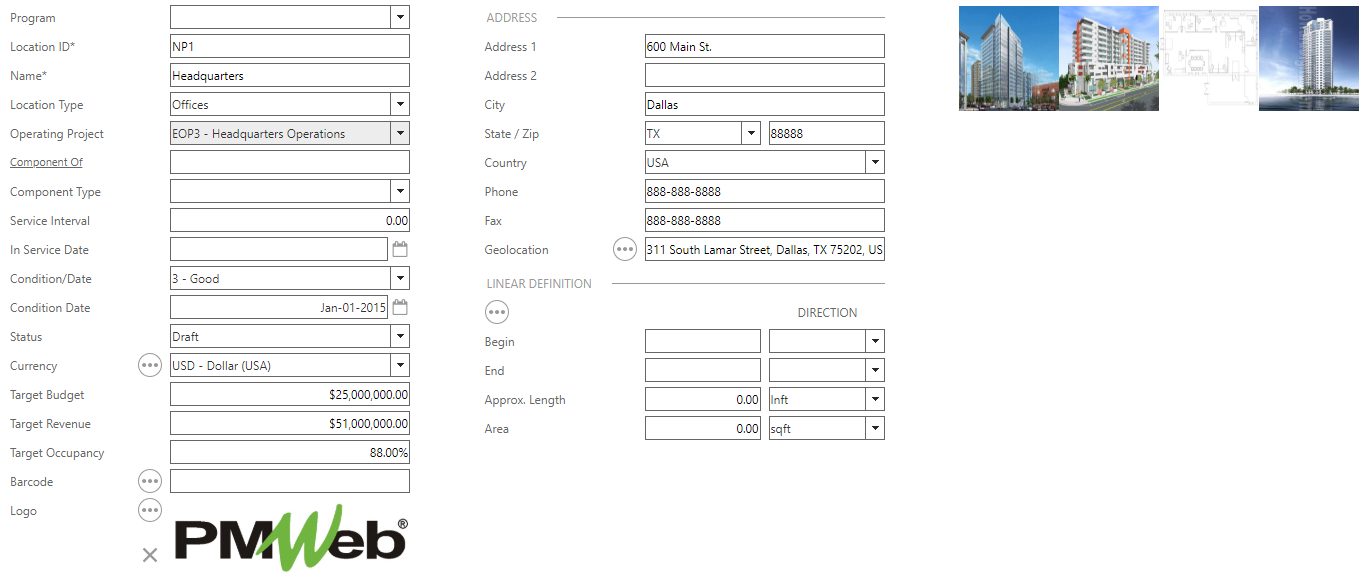Click the Component Of link
The width and height of the screenshot is (1366, 586).
pos(46,163)
